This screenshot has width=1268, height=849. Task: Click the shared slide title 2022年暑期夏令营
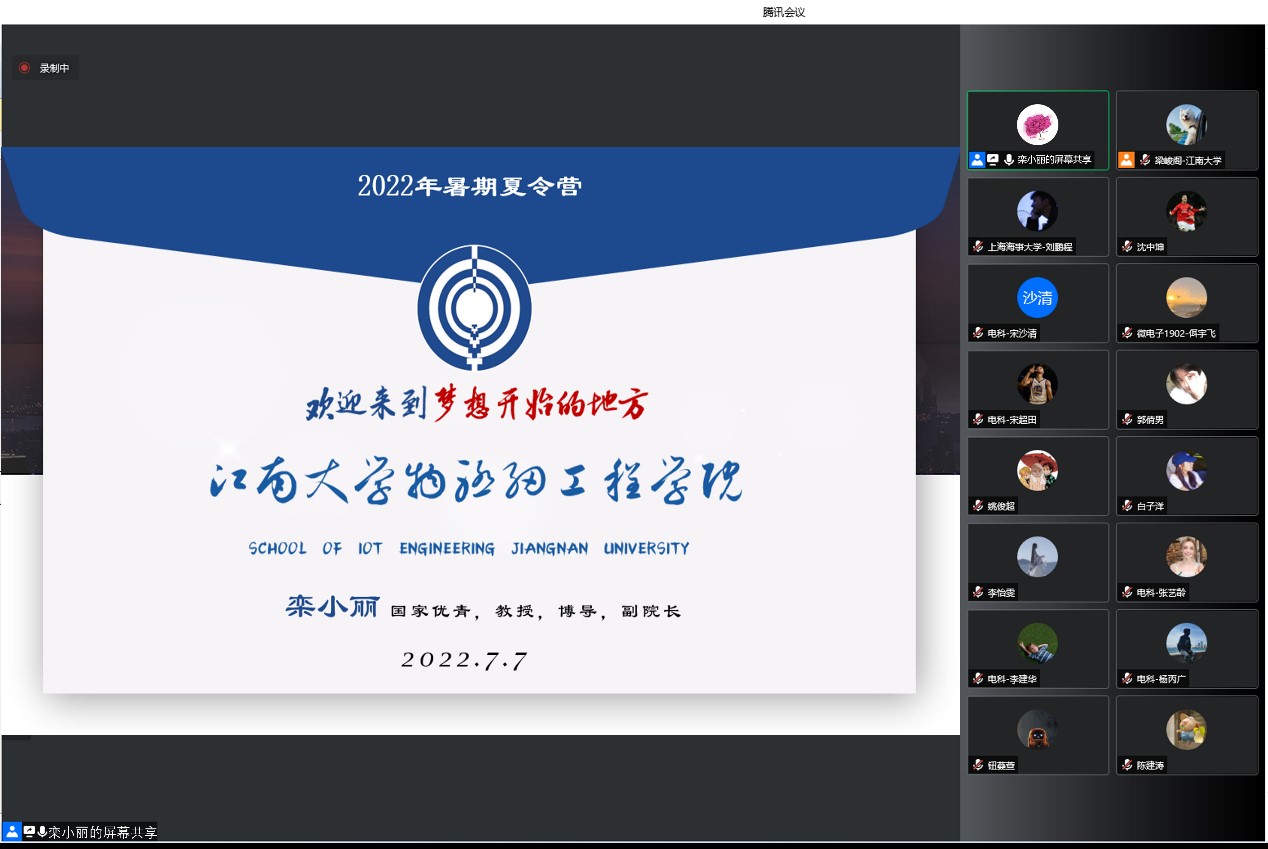pyautogui.click(x=469, y=186)
